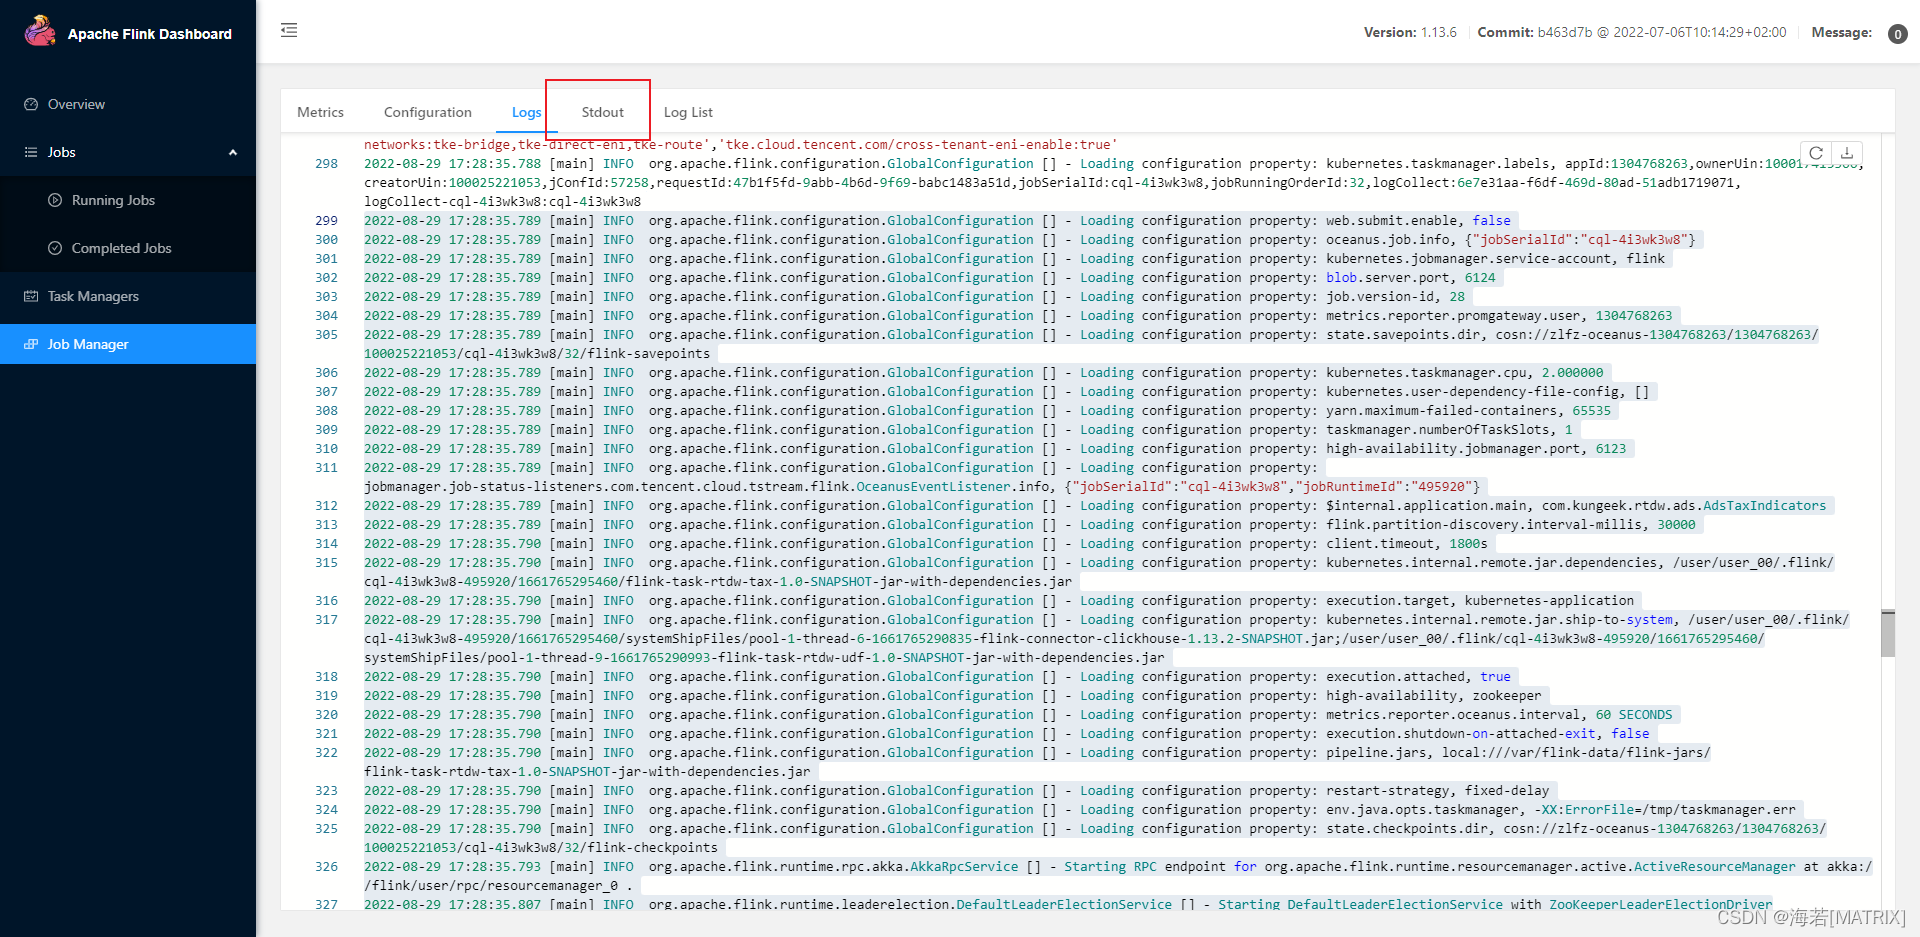Click 'client.timeout, 1800s' in line 314

pyautogui.click(x=1407, y=543)
